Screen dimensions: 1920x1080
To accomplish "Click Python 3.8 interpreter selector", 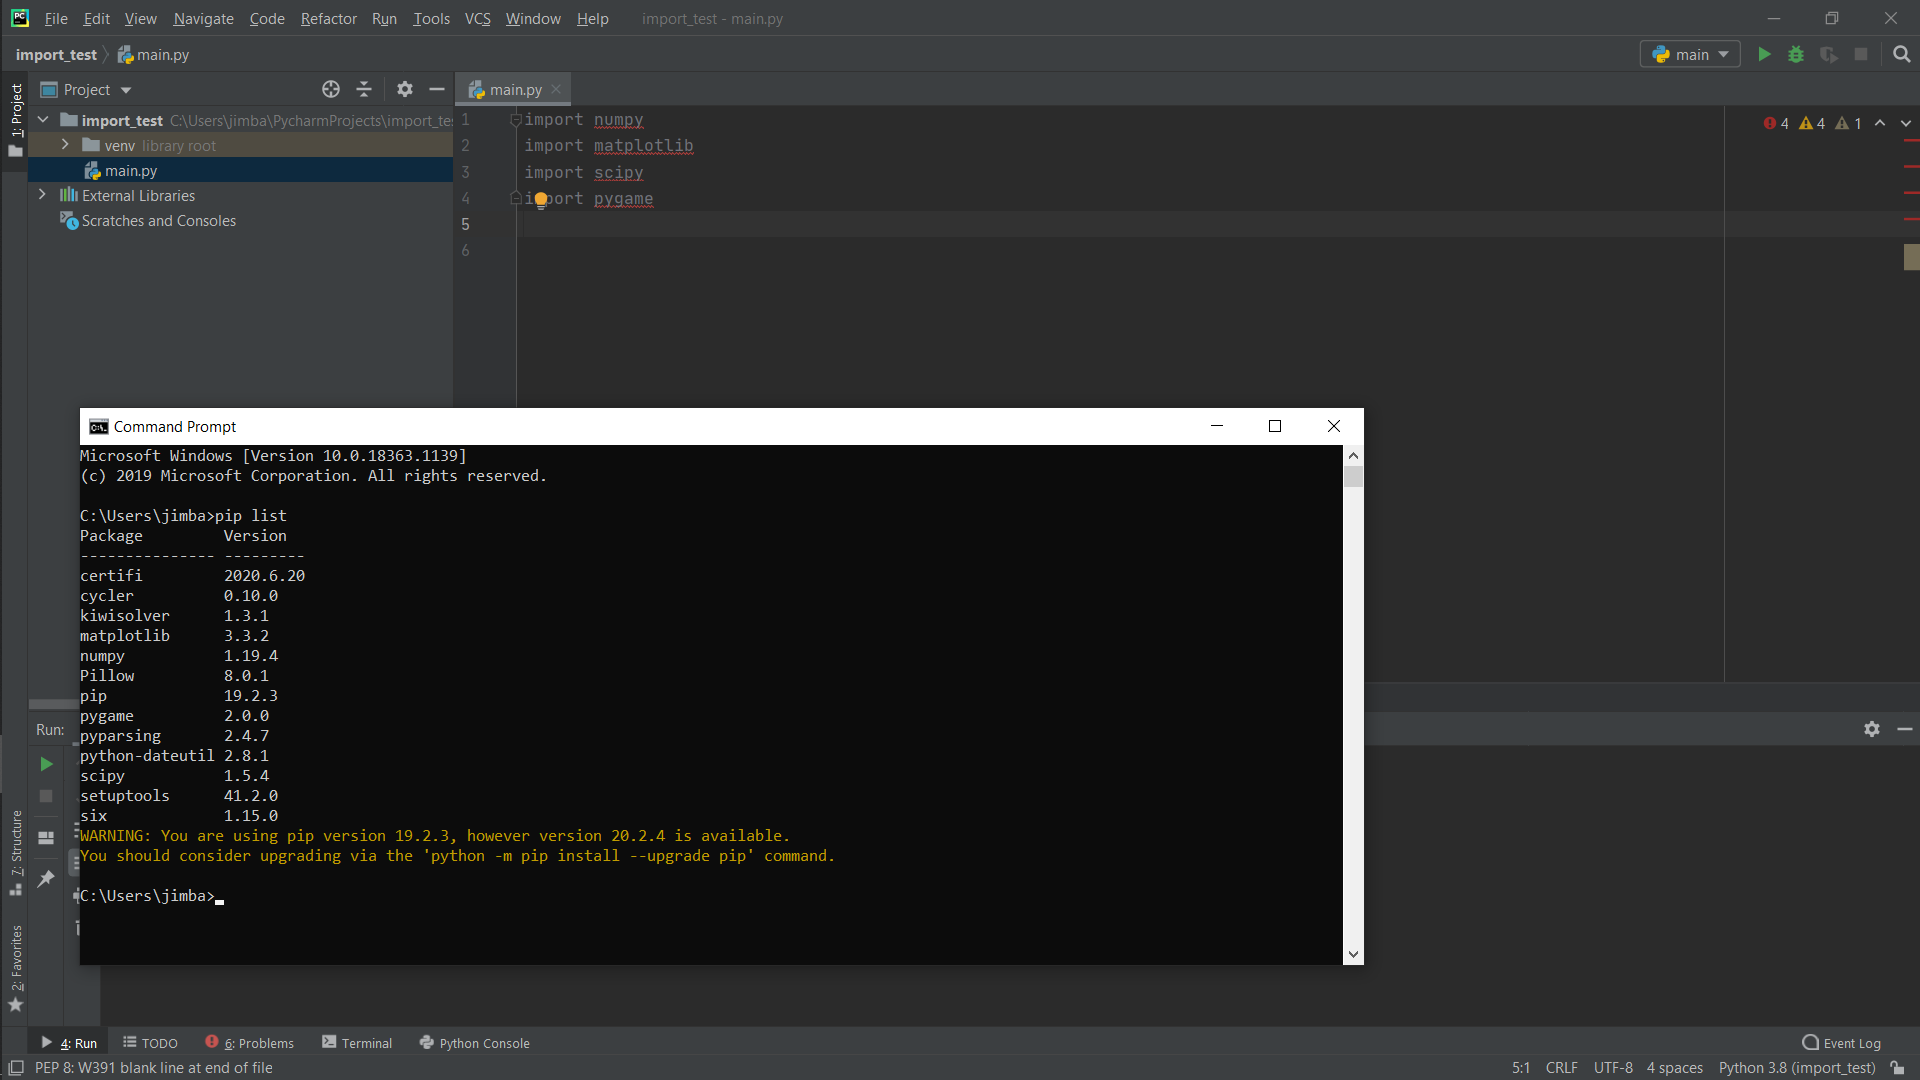I will click(x=1797, y=1068).
